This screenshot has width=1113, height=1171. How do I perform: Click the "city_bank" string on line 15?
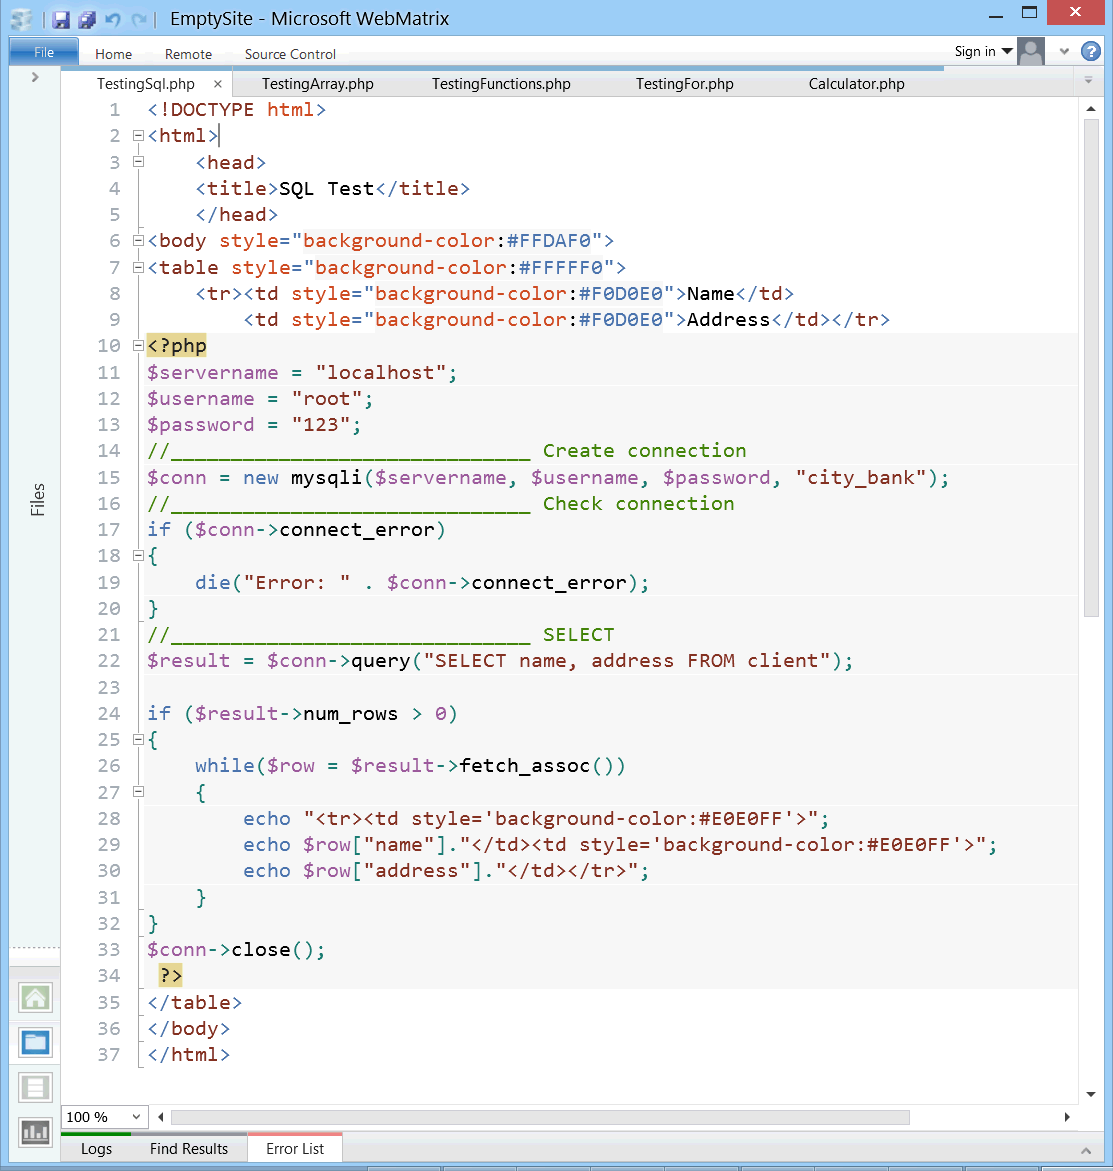coord(861,478)
